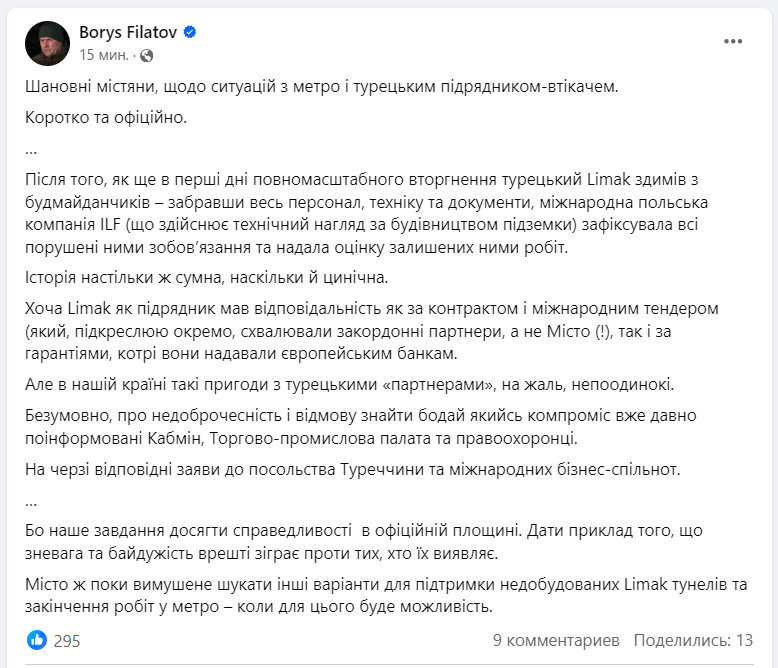Click the blue thumbs-up reaction icon

pyautogui.click(x=37, y=639)
